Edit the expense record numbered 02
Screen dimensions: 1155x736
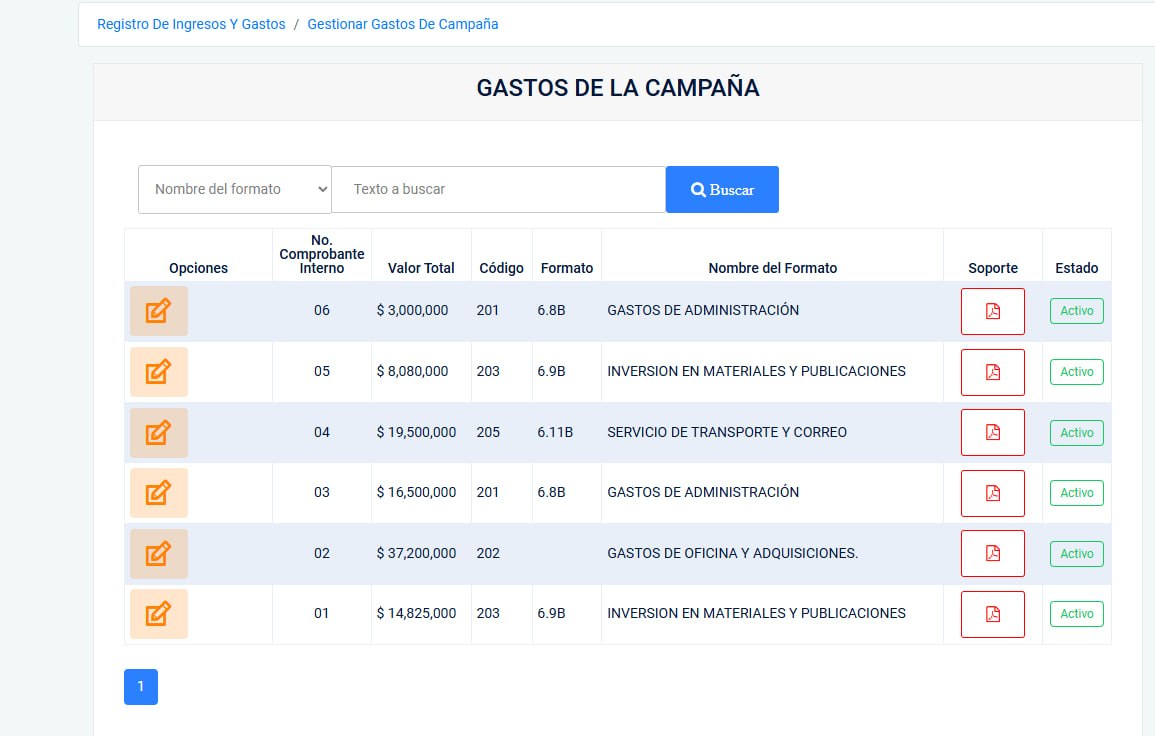(x=159, y=553)
